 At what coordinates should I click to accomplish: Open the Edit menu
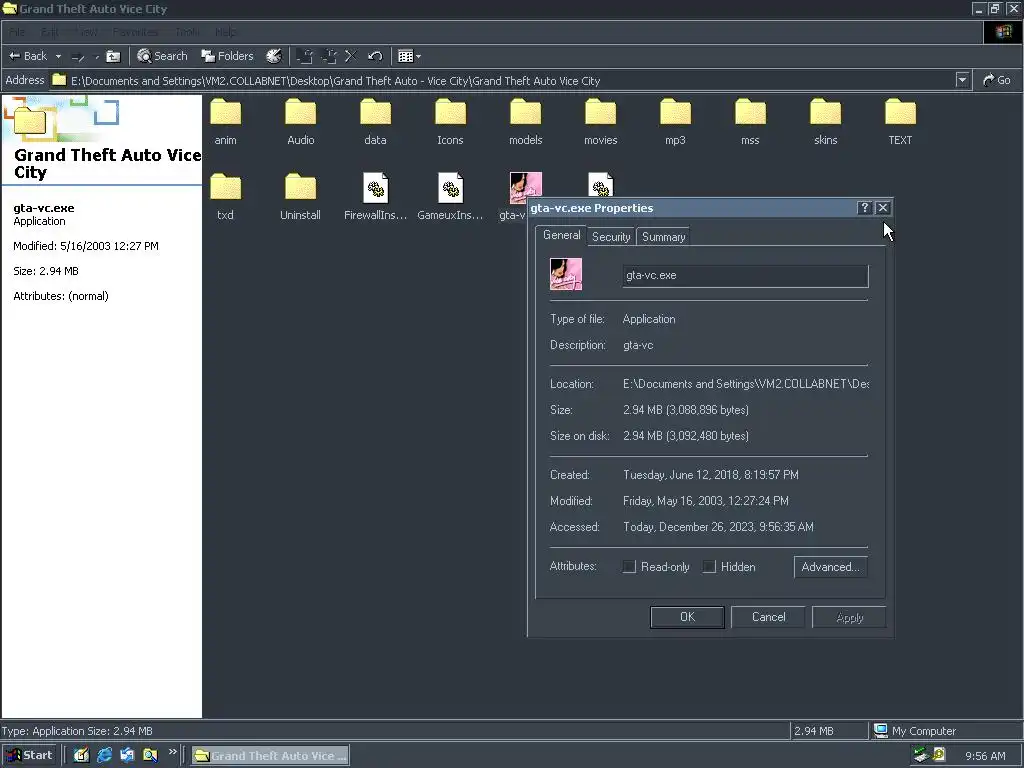click(50, 32)
